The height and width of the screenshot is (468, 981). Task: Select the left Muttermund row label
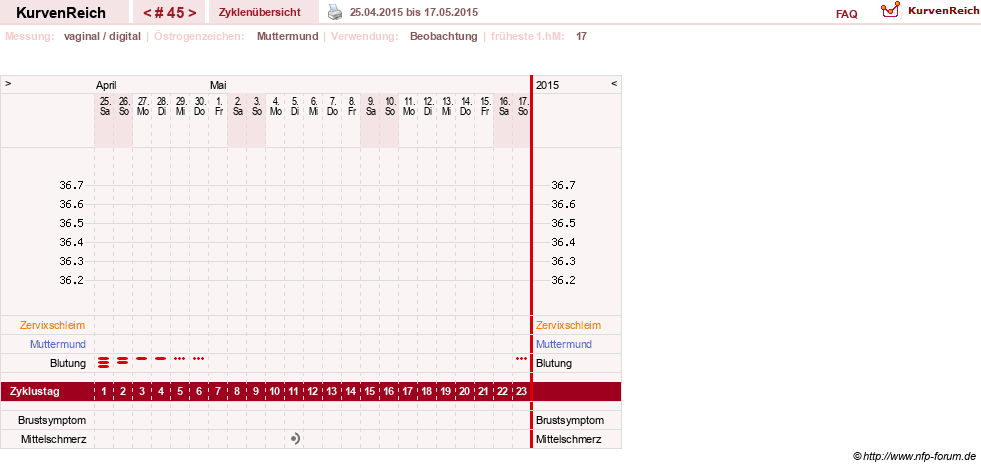[x=58, y=344]
